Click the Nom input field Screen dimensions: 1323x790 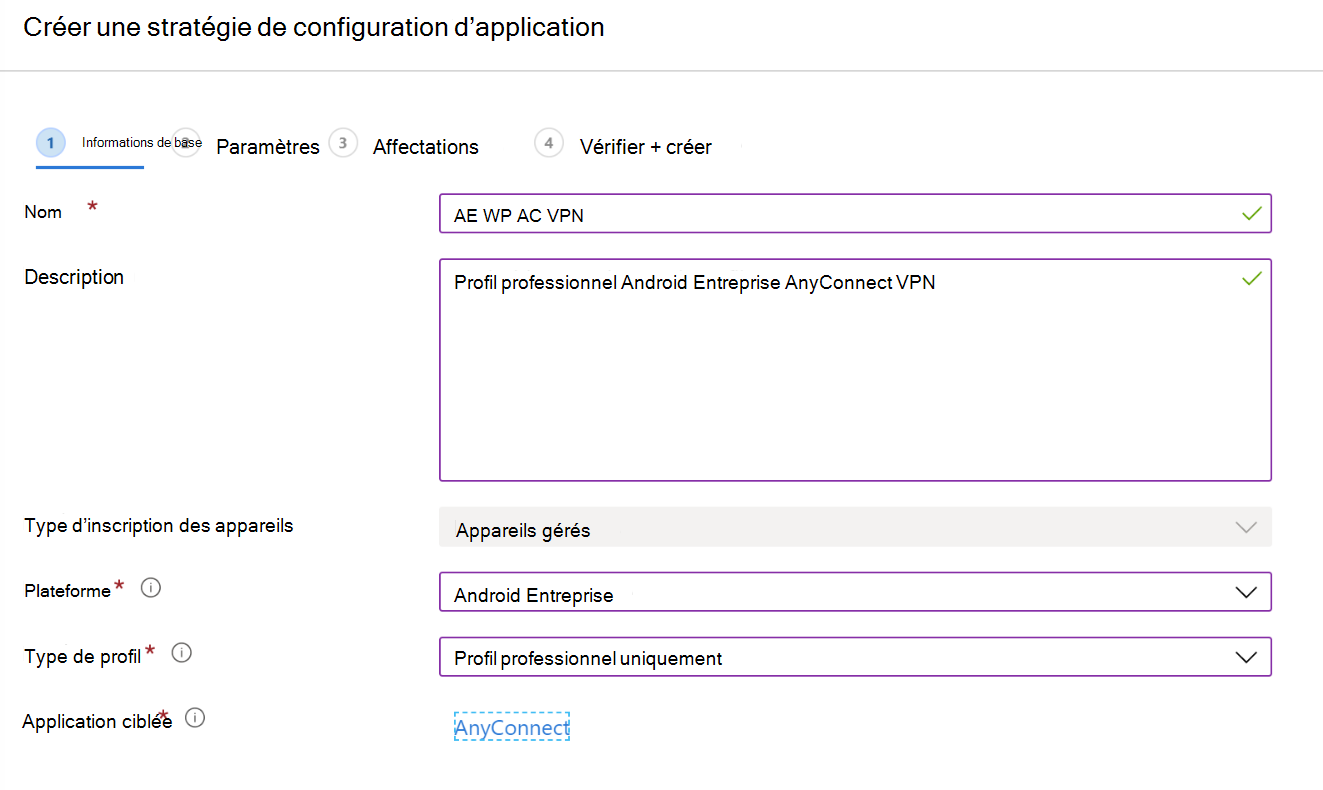(855, 213)
